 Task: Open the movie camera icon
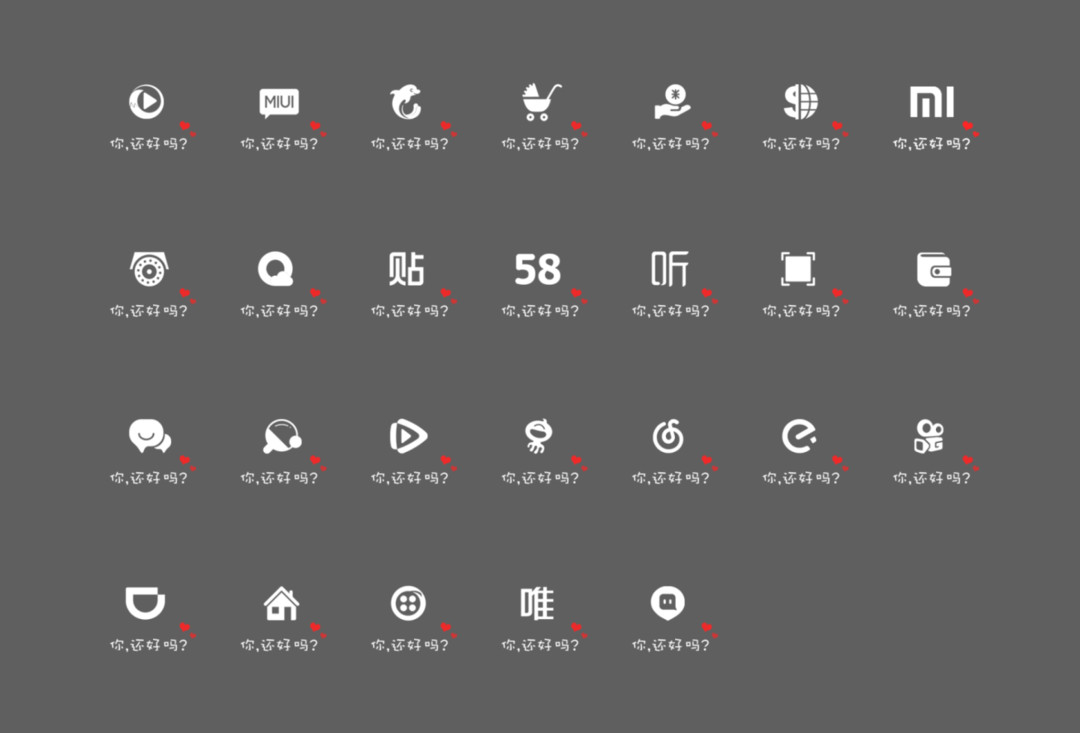pos(929,436)
